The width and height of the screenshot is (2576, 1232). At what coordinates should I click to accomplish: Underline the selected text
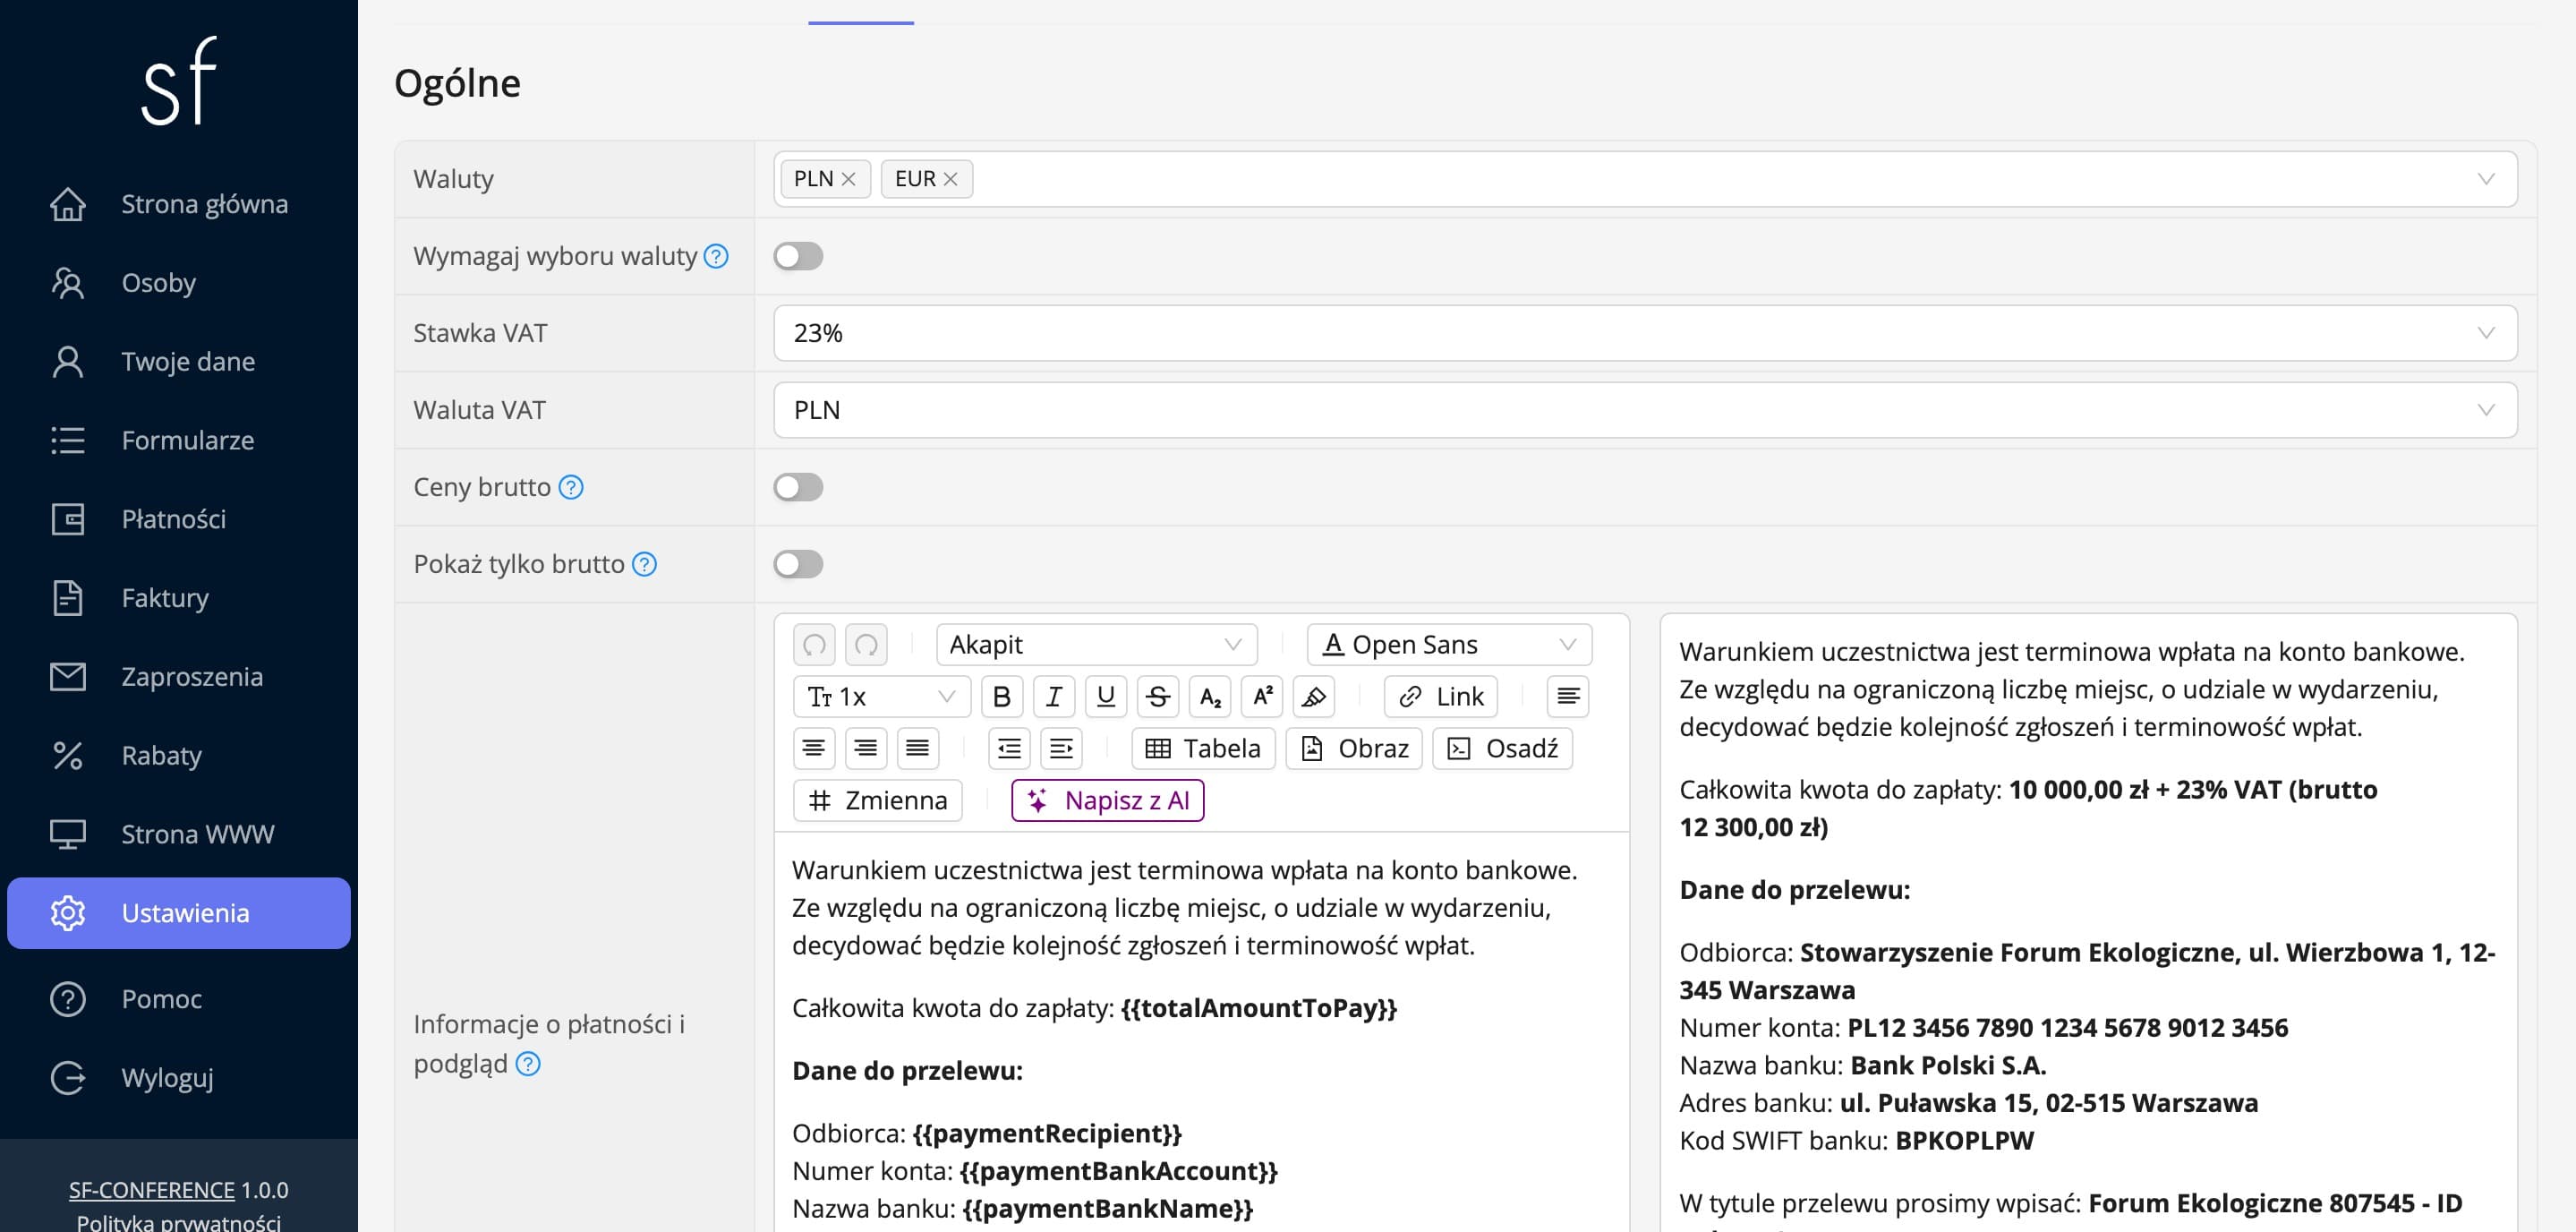(x=1105, y=697)
